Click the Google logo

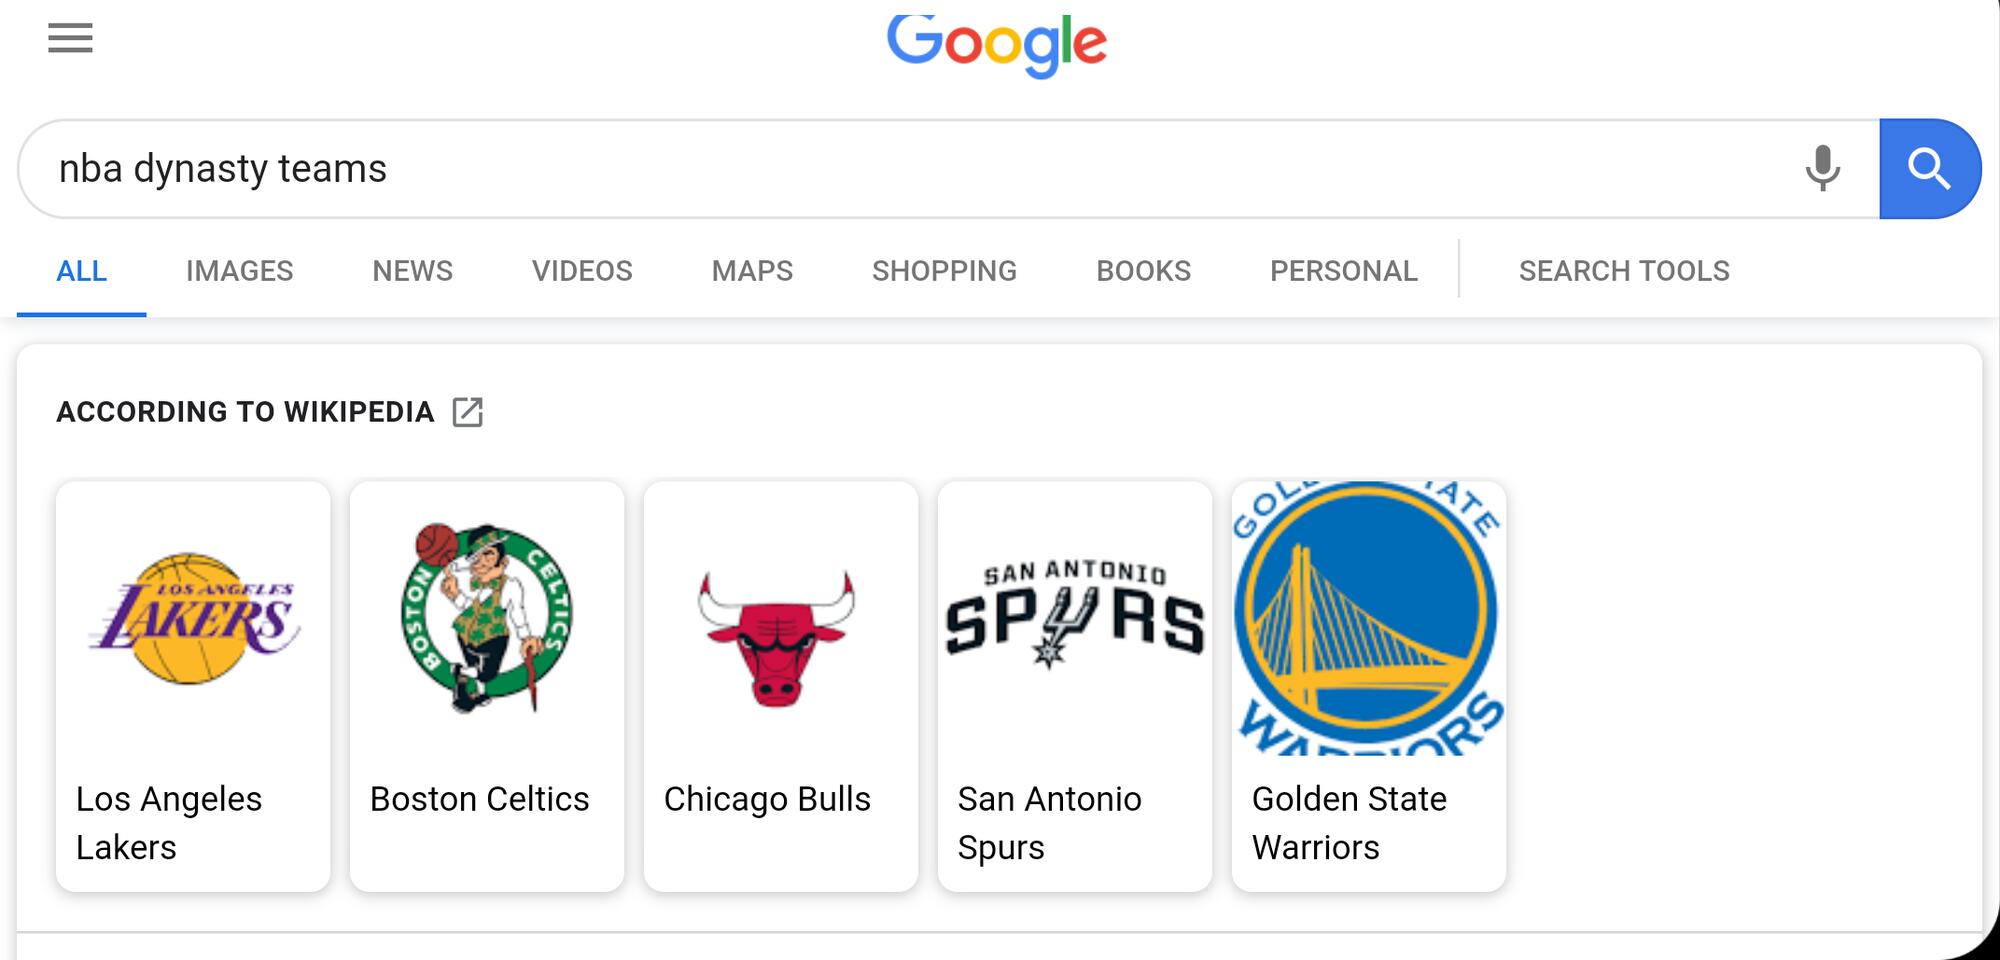997,45
